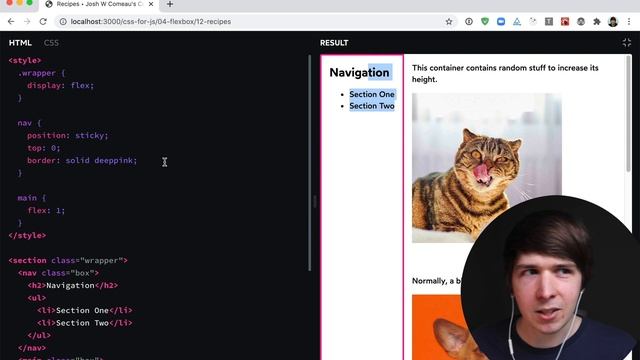Open the Extensions puzzle-piece menu
Viewport: 640px width, 360px height.
(597, 22)
